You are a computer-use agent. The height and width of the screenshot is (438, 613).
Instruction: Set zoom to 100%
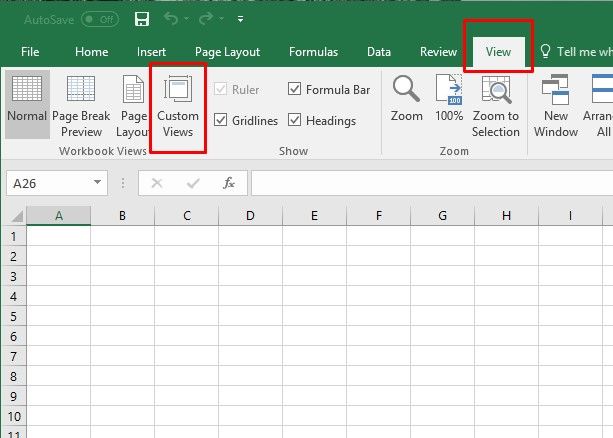click(449, 100)
